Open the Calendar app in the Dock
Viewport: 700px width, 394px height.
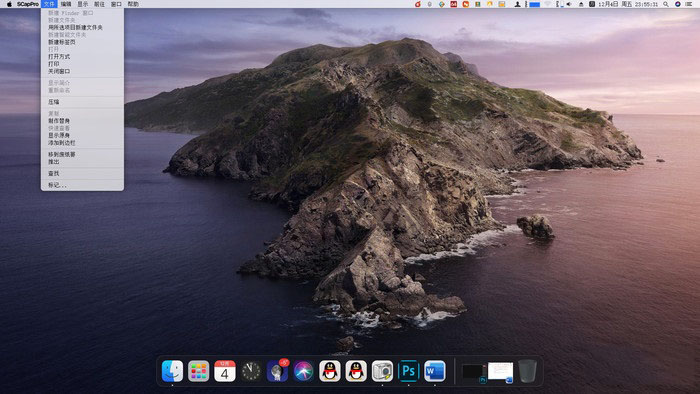pos(225,371)
